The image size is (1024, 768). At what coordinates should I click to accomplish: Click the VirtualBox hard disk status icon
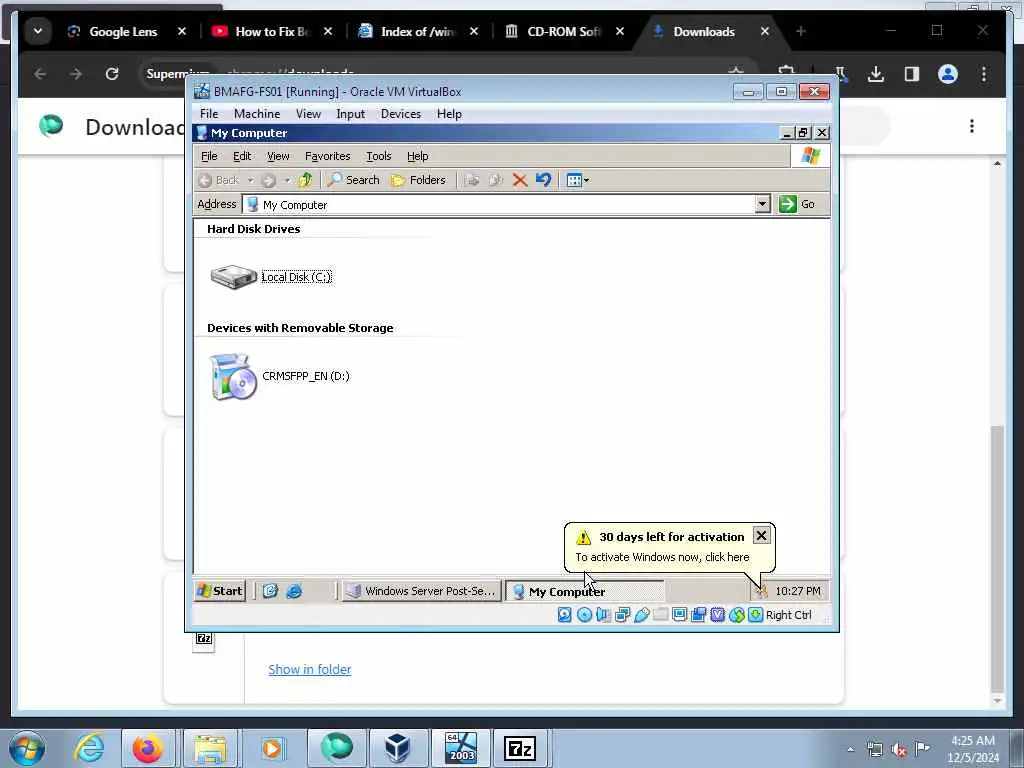click(564, 615)
